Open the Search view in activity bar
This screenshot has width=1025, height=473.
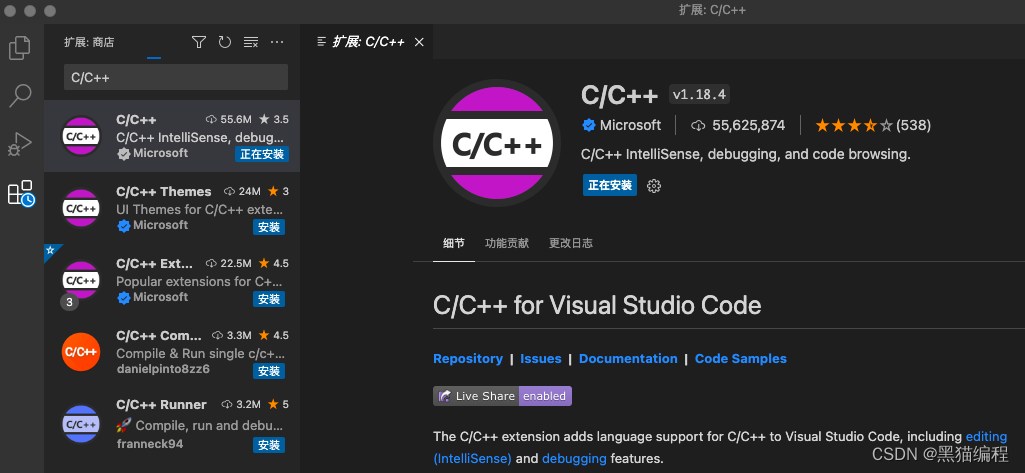point(20,95)
